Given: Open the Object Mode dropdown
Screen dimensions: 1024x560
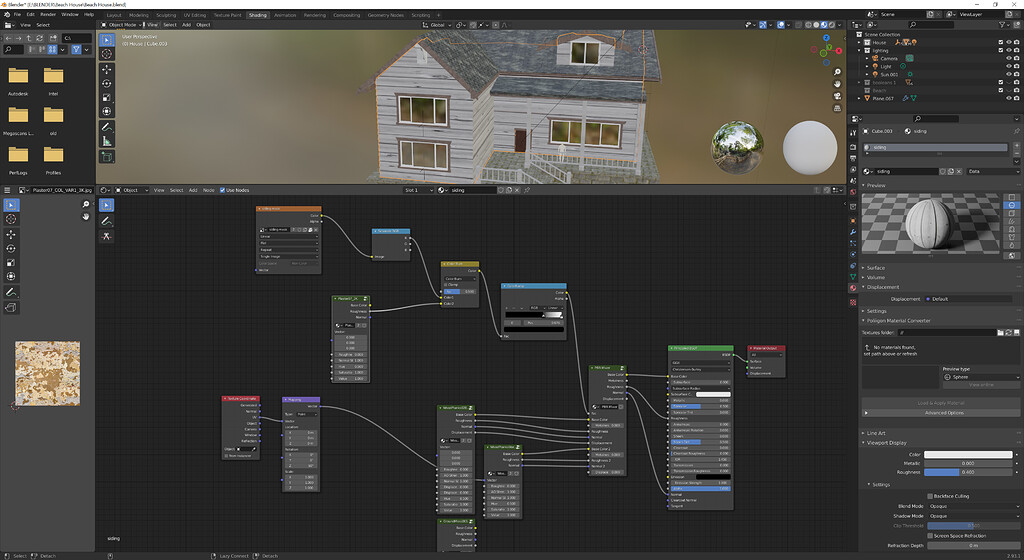Looking at the screenshot, I should [120, 25].
